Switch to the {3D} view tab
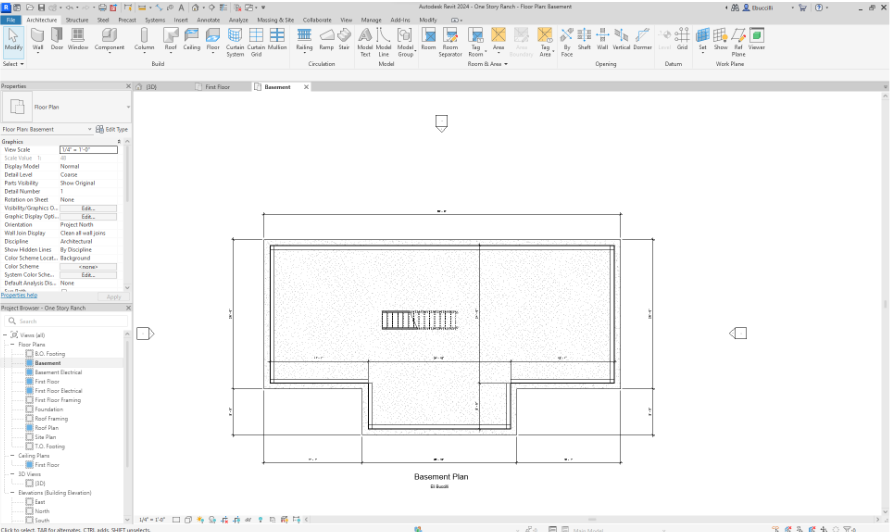Image resolution: width=891 pixels, height=532 pixels. coord(151,87)
